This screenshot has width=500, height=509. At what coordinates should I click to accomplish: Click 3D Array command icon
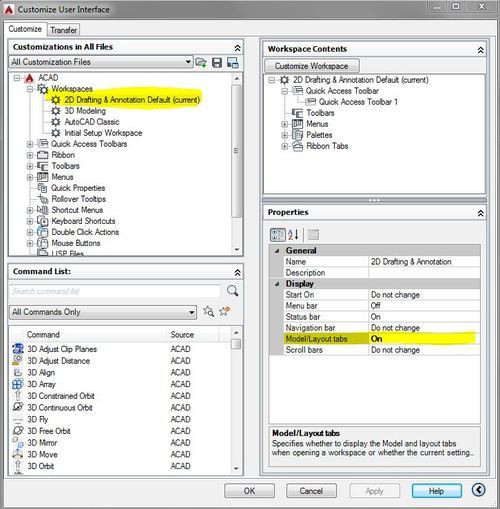coord(17,384)
